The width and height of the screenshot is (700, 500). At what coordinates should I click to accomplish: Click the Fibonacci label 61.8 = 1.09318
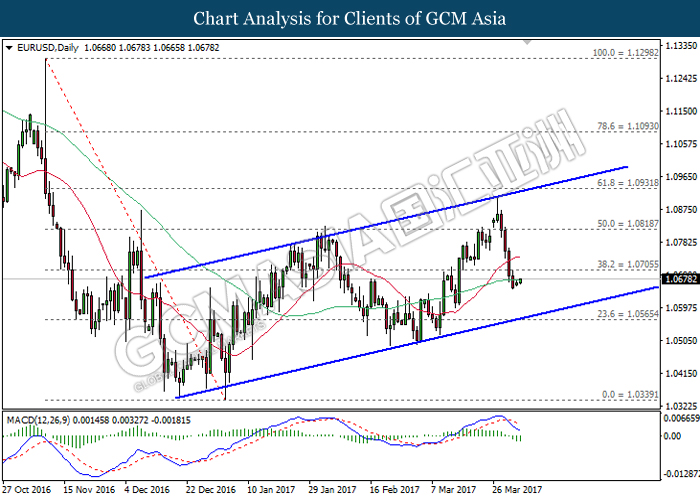(x=628, y=183)
